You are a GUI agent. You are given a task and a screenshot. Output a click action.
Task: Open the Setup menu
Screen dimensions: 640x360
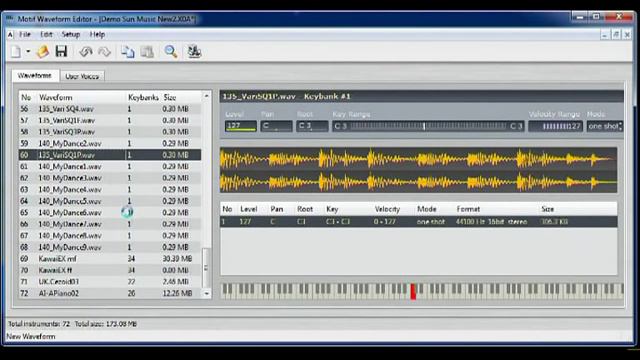click(71, 35)
